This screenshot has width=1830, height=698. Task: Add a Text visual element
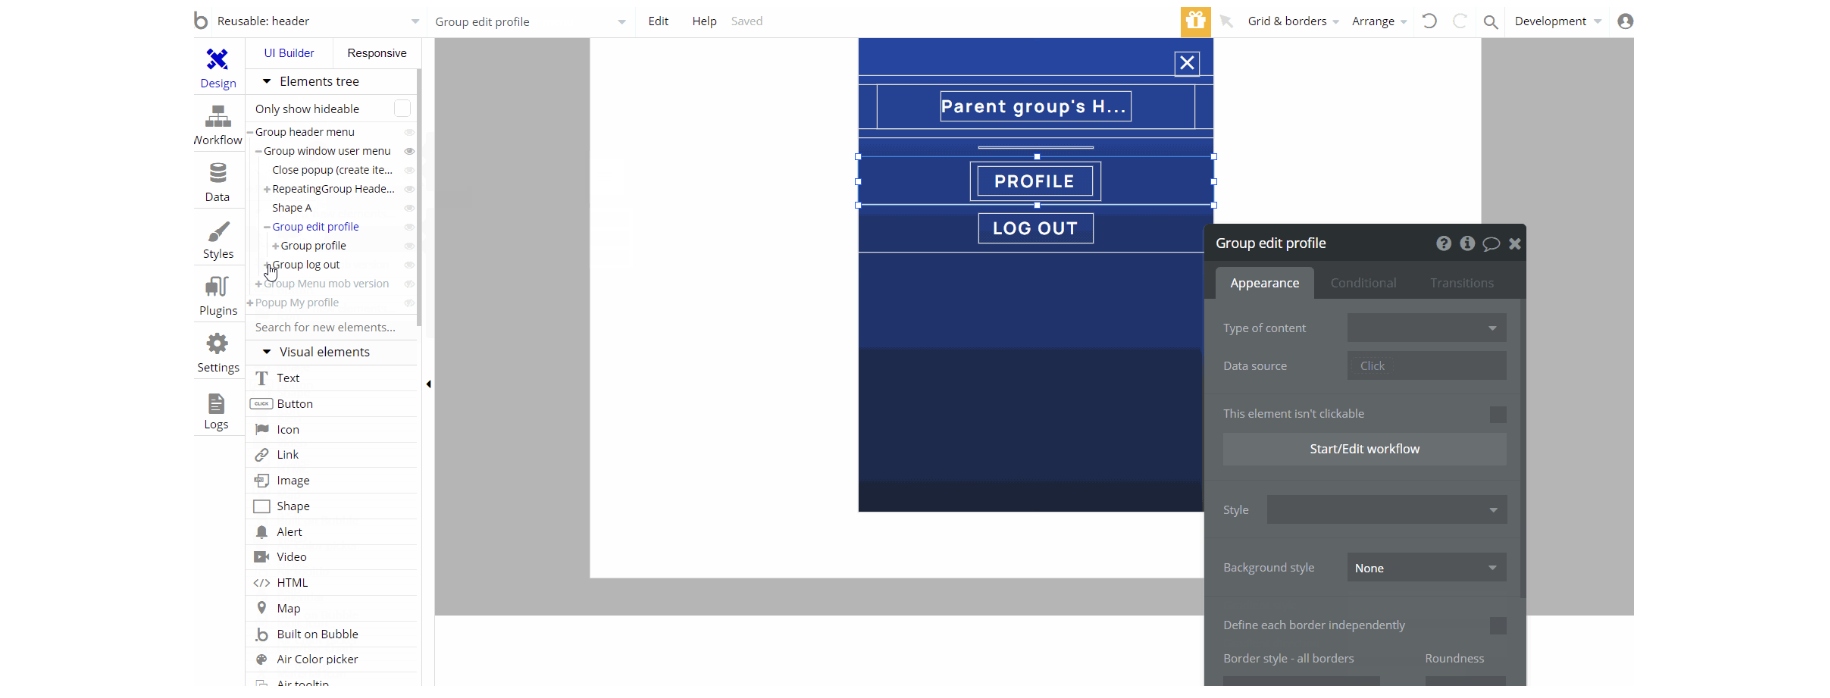tap(331, 378)
